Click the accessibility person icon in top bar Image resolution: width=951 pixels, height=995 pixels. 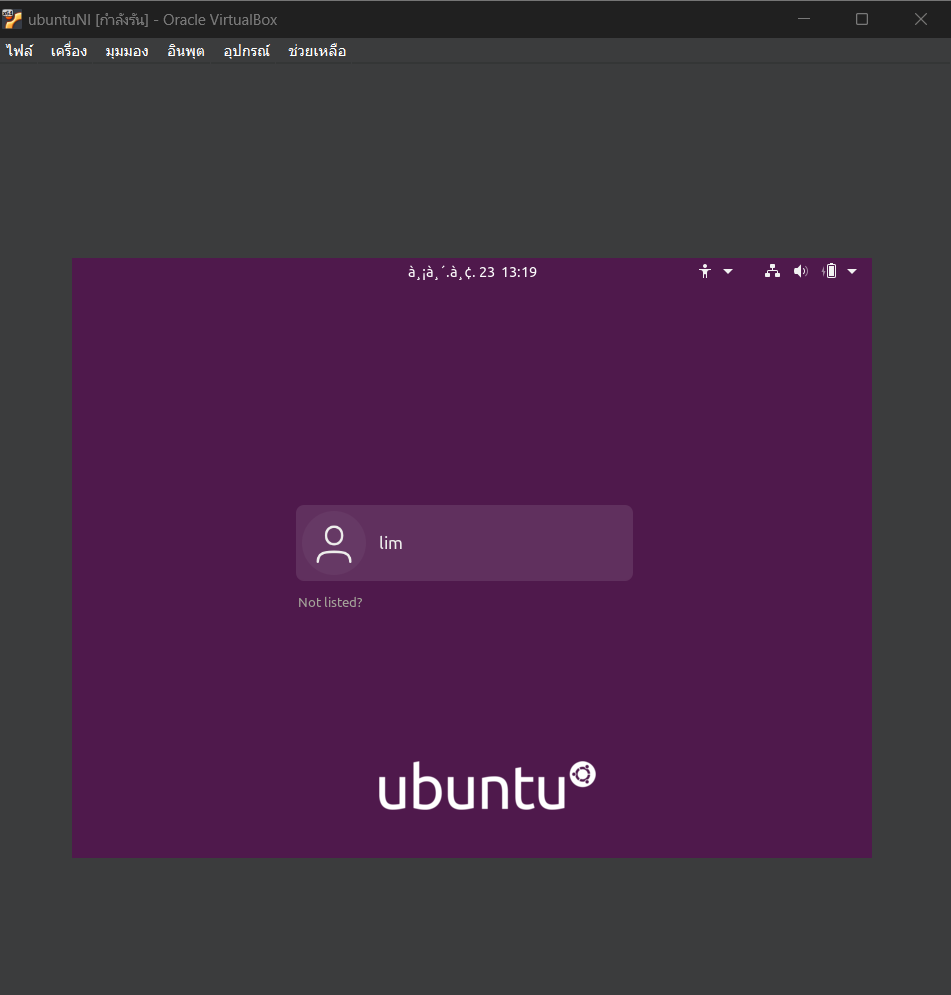[x=705, y=271]
